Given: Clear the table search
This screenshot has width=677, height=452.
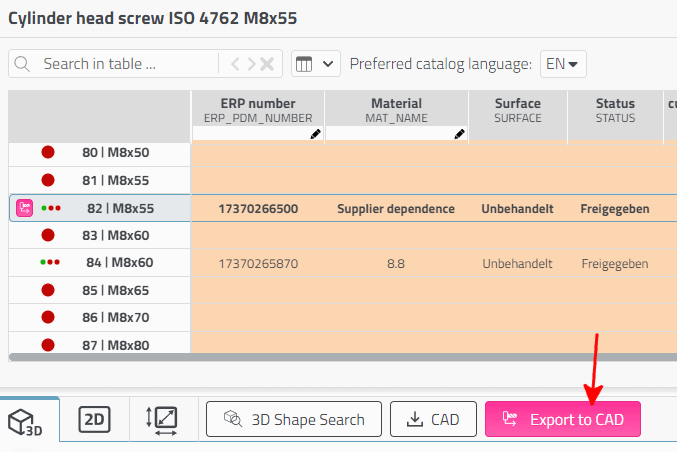Looking at the screenshot, I should (x=267, y=64).
